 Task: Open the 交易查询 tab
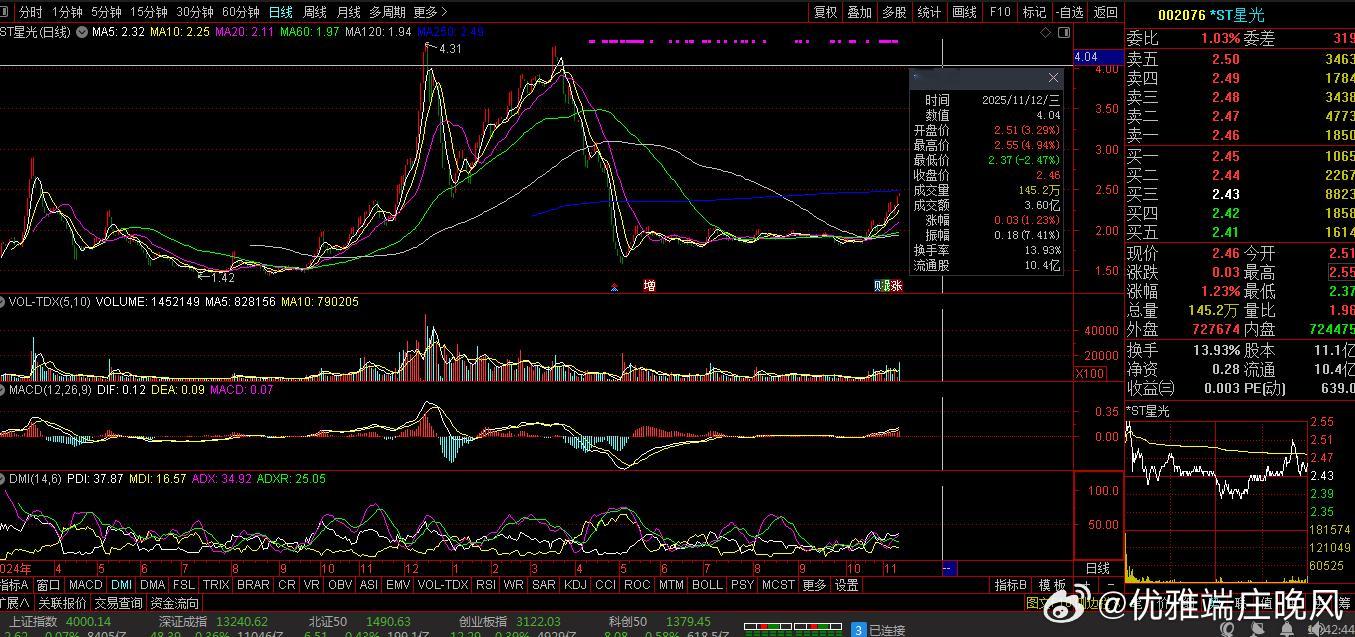click(x=119, y=603)
